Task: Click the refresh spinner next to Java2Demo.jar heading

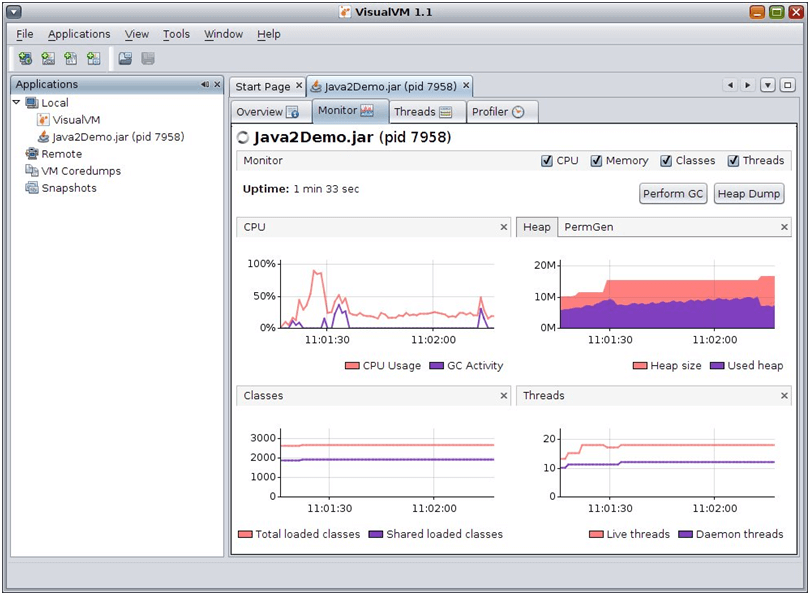Action: (242, 137)
